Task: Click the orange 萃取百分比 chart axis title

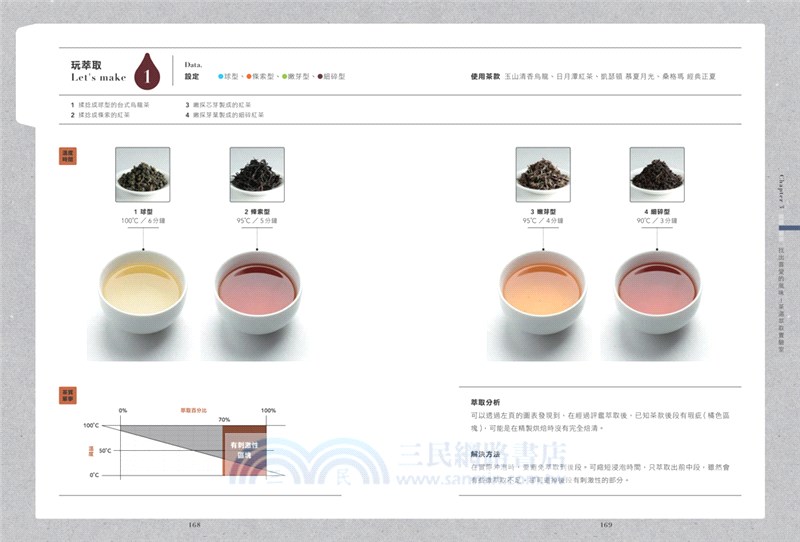Action: click(x=193, y=410)
